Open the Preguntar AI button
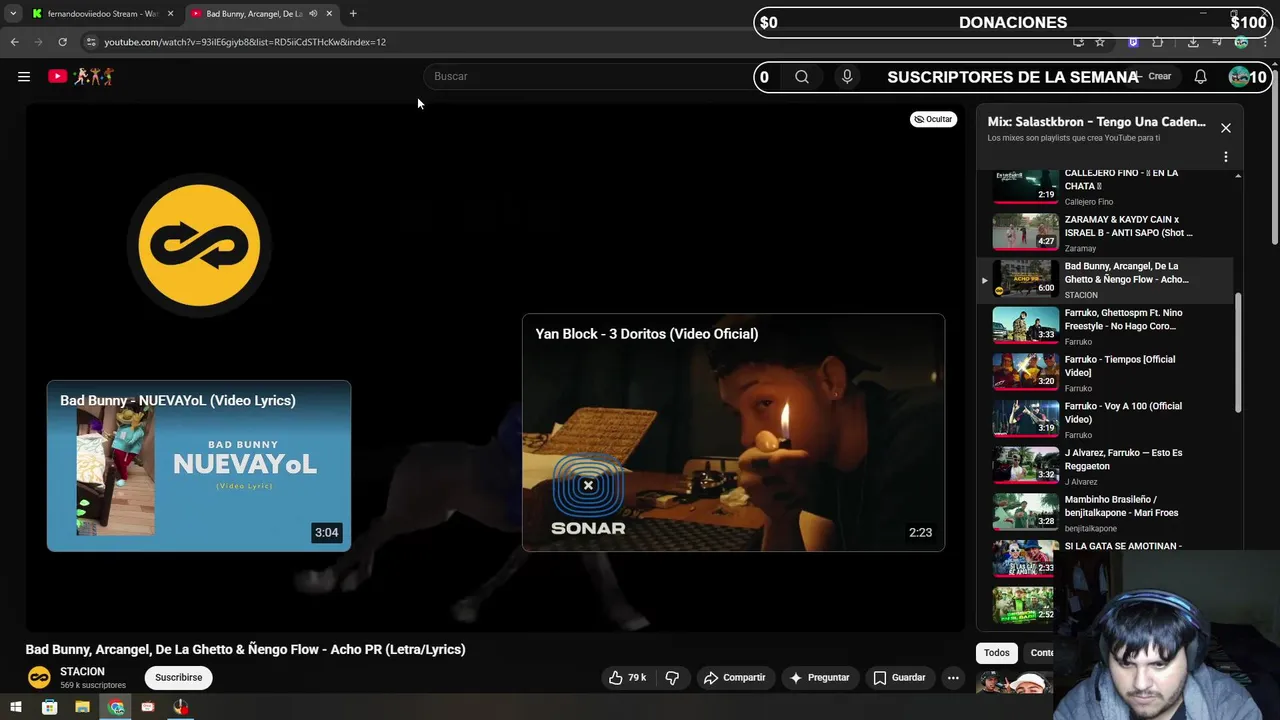 pyautogui.click(x=819, y=678)
